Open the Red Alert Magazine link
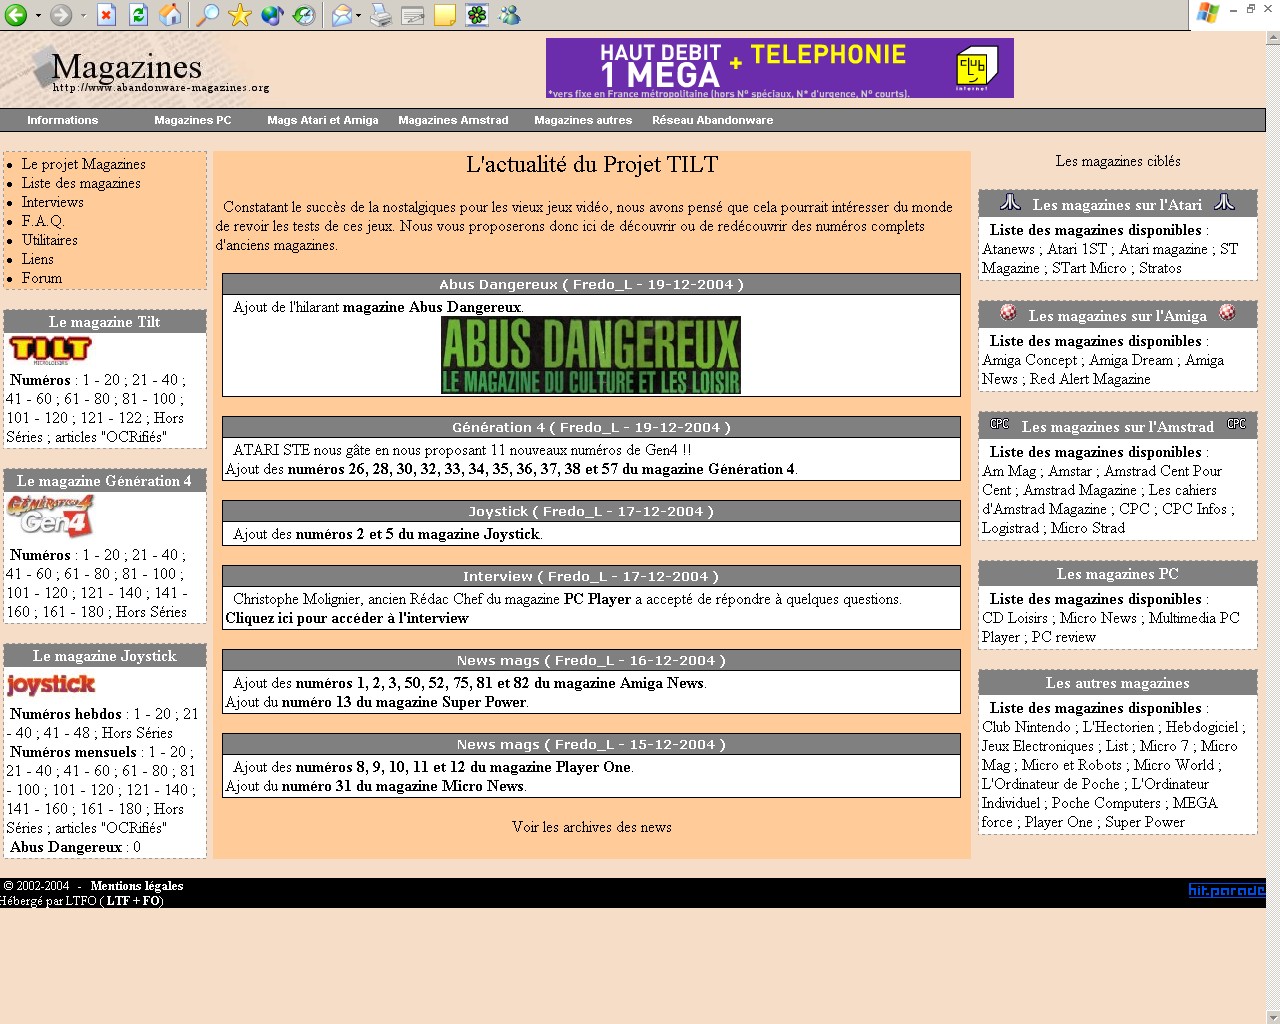Viewport: 1280px width, 1024px height. (x=1090, y=379)
